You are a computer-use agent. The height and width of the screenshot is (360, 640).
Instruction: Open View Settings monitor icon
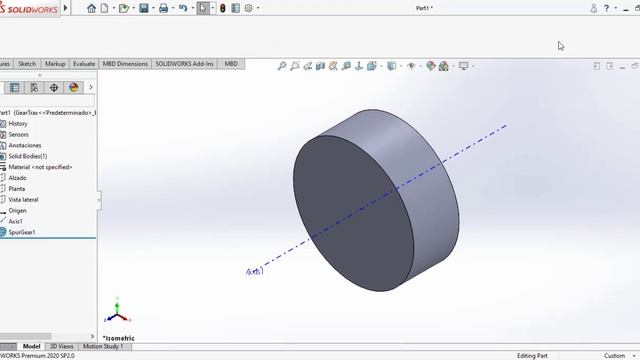point(463,66)
